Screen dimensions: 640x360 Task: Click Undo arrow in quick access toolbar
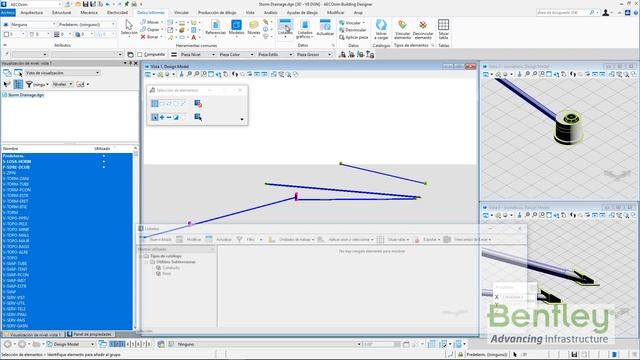click(108, 4)
